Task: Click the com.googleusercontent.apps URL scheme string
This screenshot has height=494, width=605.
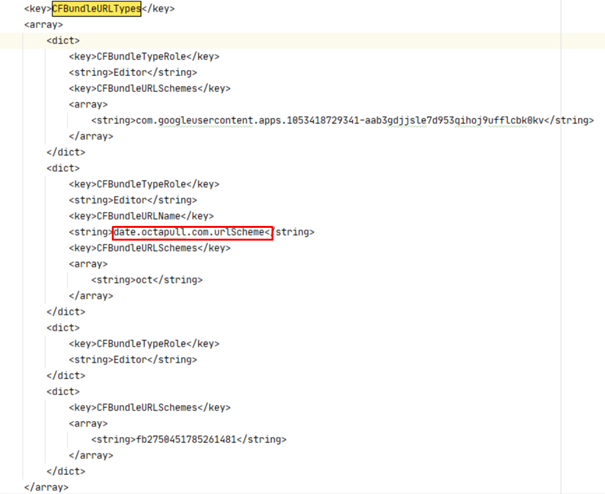Action: pyautogui.click(x=342, y=120)
